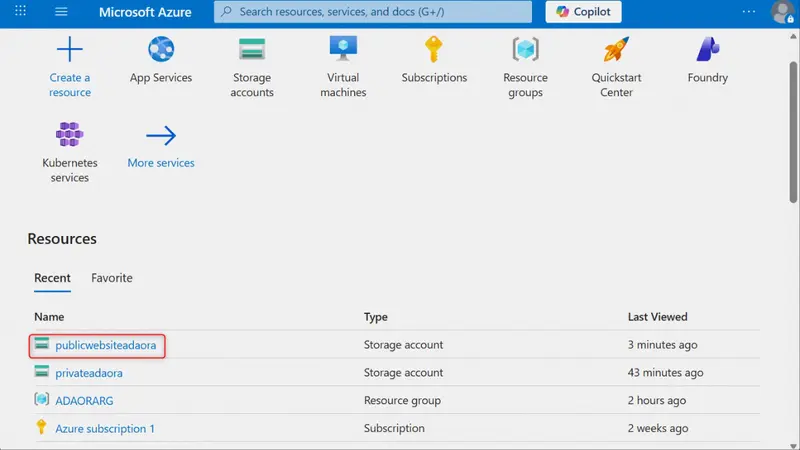The height and width of the screenshot is (450, 800).
Task: Open Foundry service icon
Action: (x=708, y=49)
